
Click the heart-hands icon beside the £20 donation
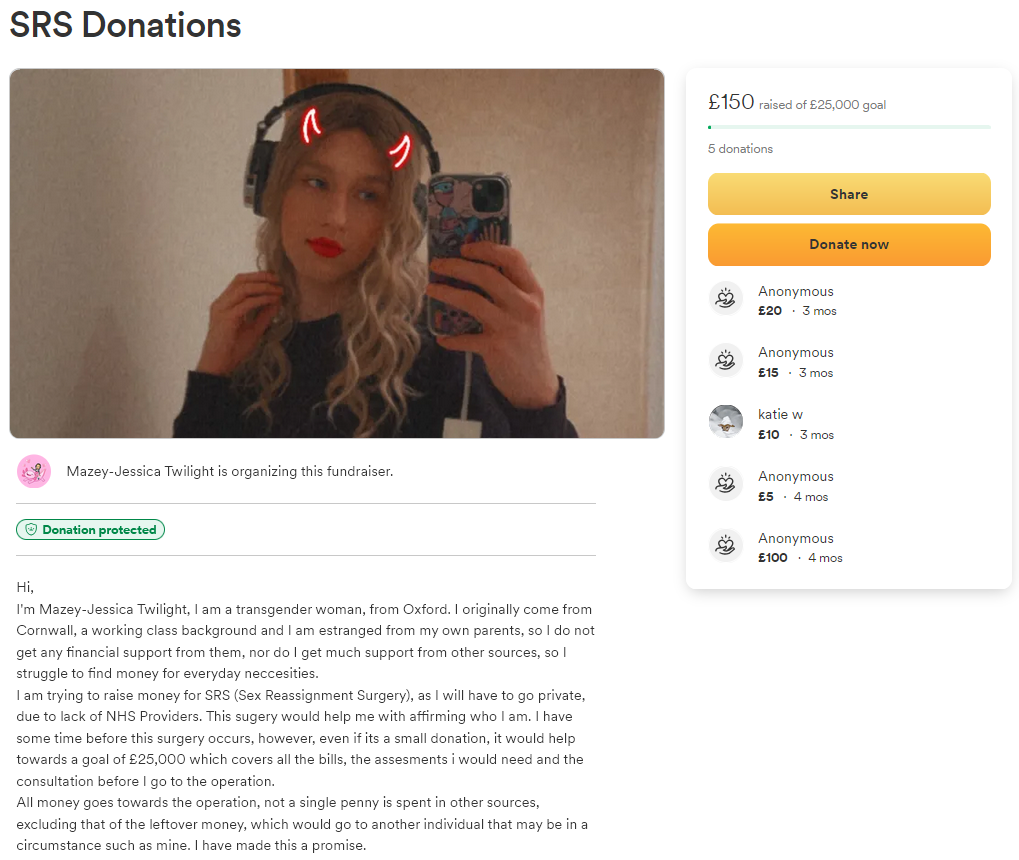725,298
